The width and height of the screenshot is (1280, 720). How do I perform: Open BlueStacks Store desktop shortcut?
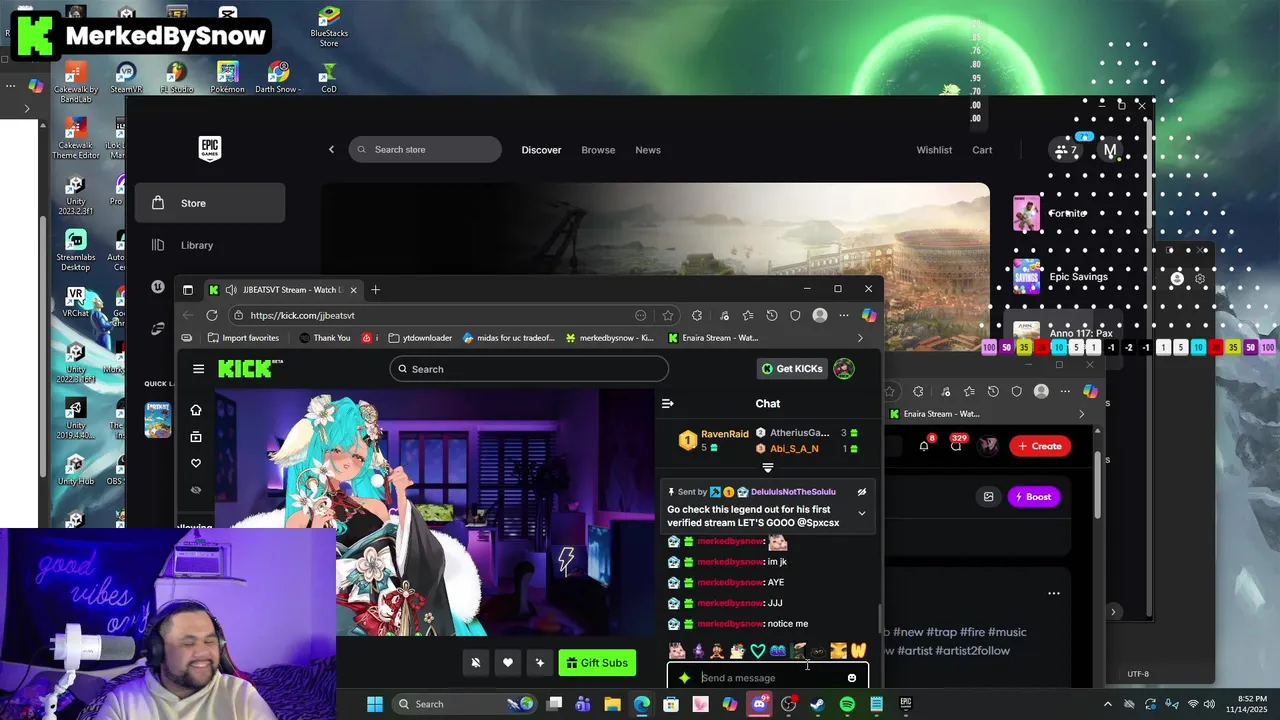(x=328, y=27)
